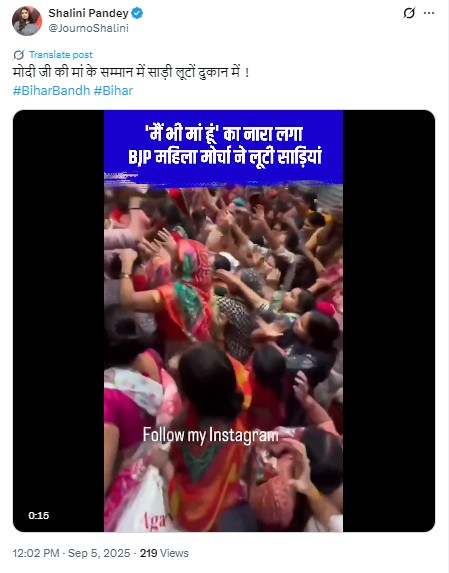This screenshot has height=573, width=449.
Task: Play the embedded saree crowd video
Action: pyautogui.click(x=224, y=321)
